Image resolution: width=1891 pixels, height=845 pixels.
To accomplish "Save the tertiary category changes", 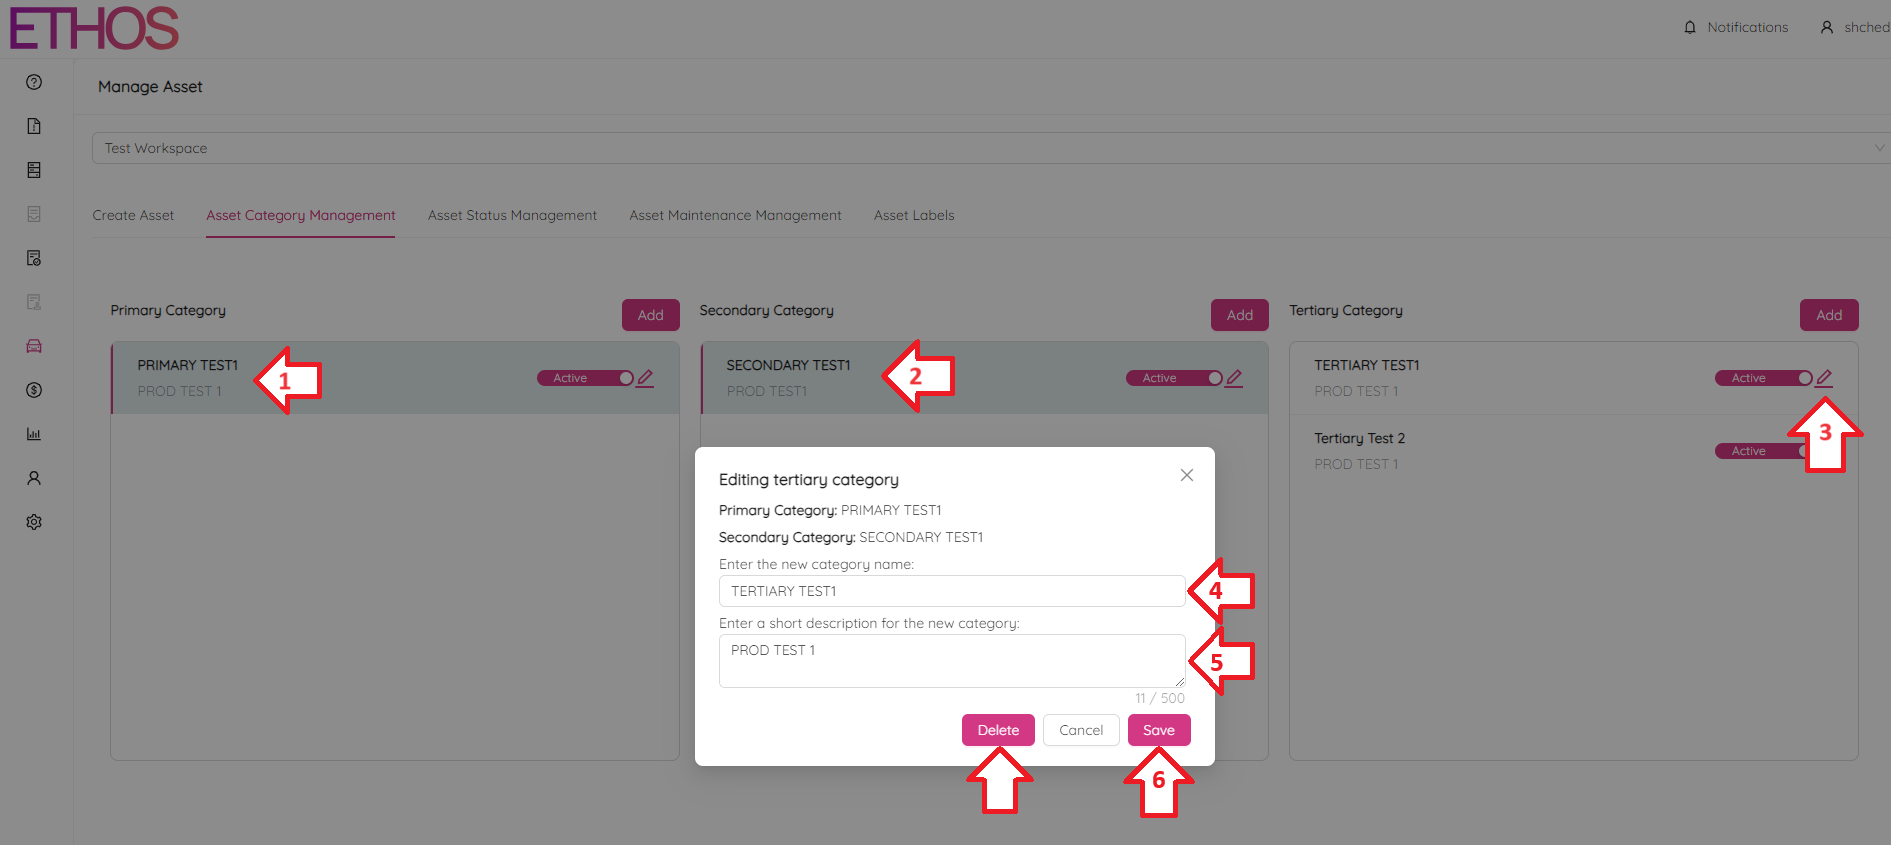I will coord(1159,730).
